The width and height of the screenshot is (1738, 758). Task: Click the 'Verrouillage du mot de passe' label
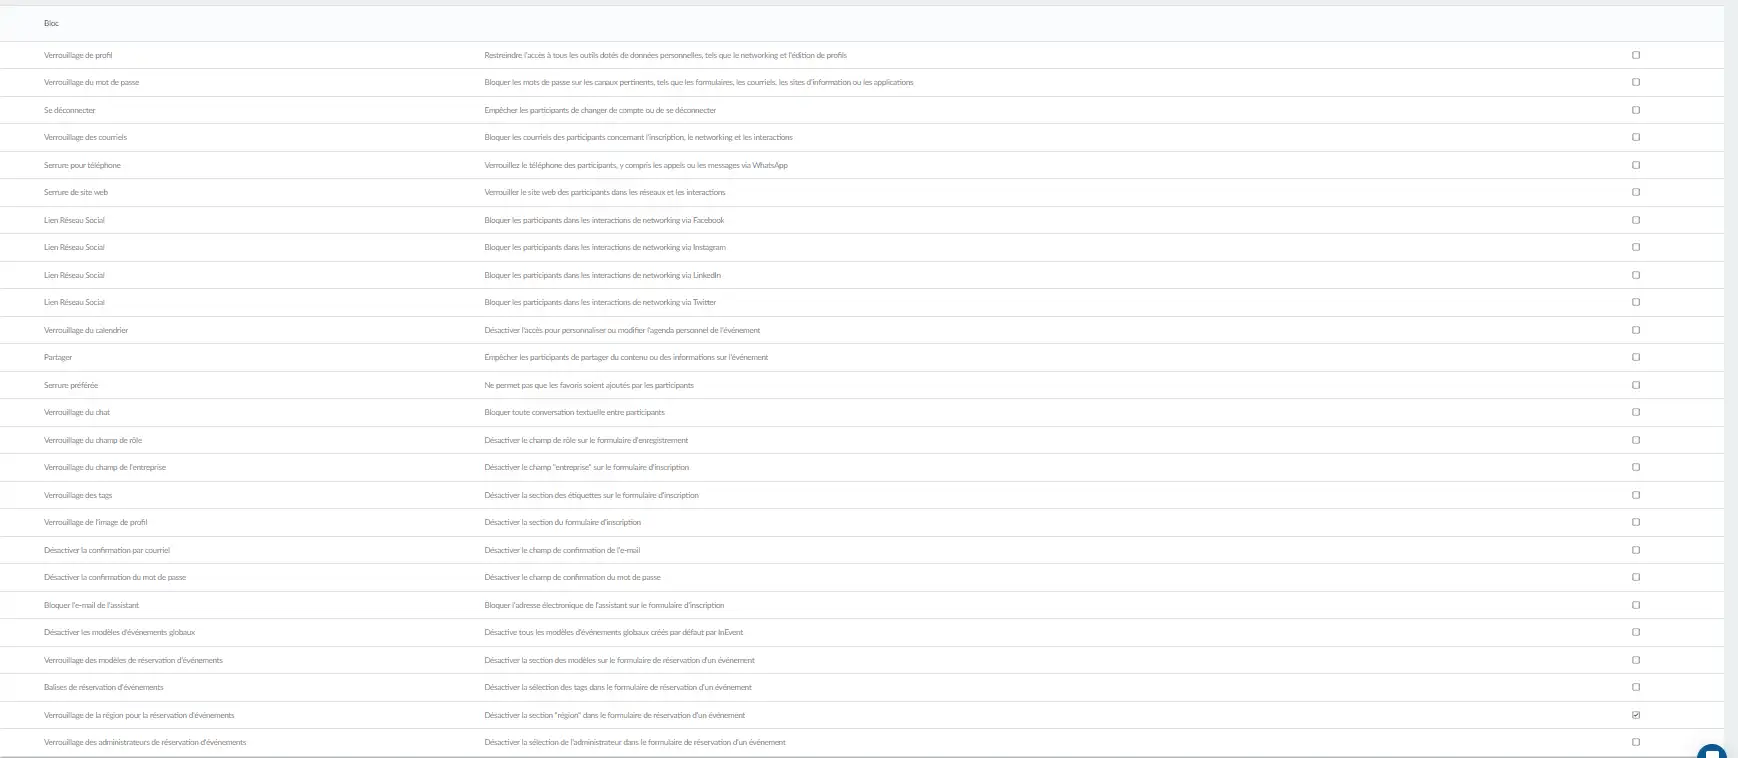tap(92, 82)
